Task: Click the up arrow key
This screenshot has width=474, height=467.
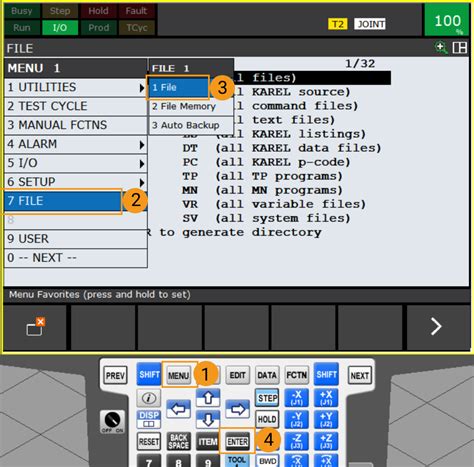Action: (x=208, y=397)
